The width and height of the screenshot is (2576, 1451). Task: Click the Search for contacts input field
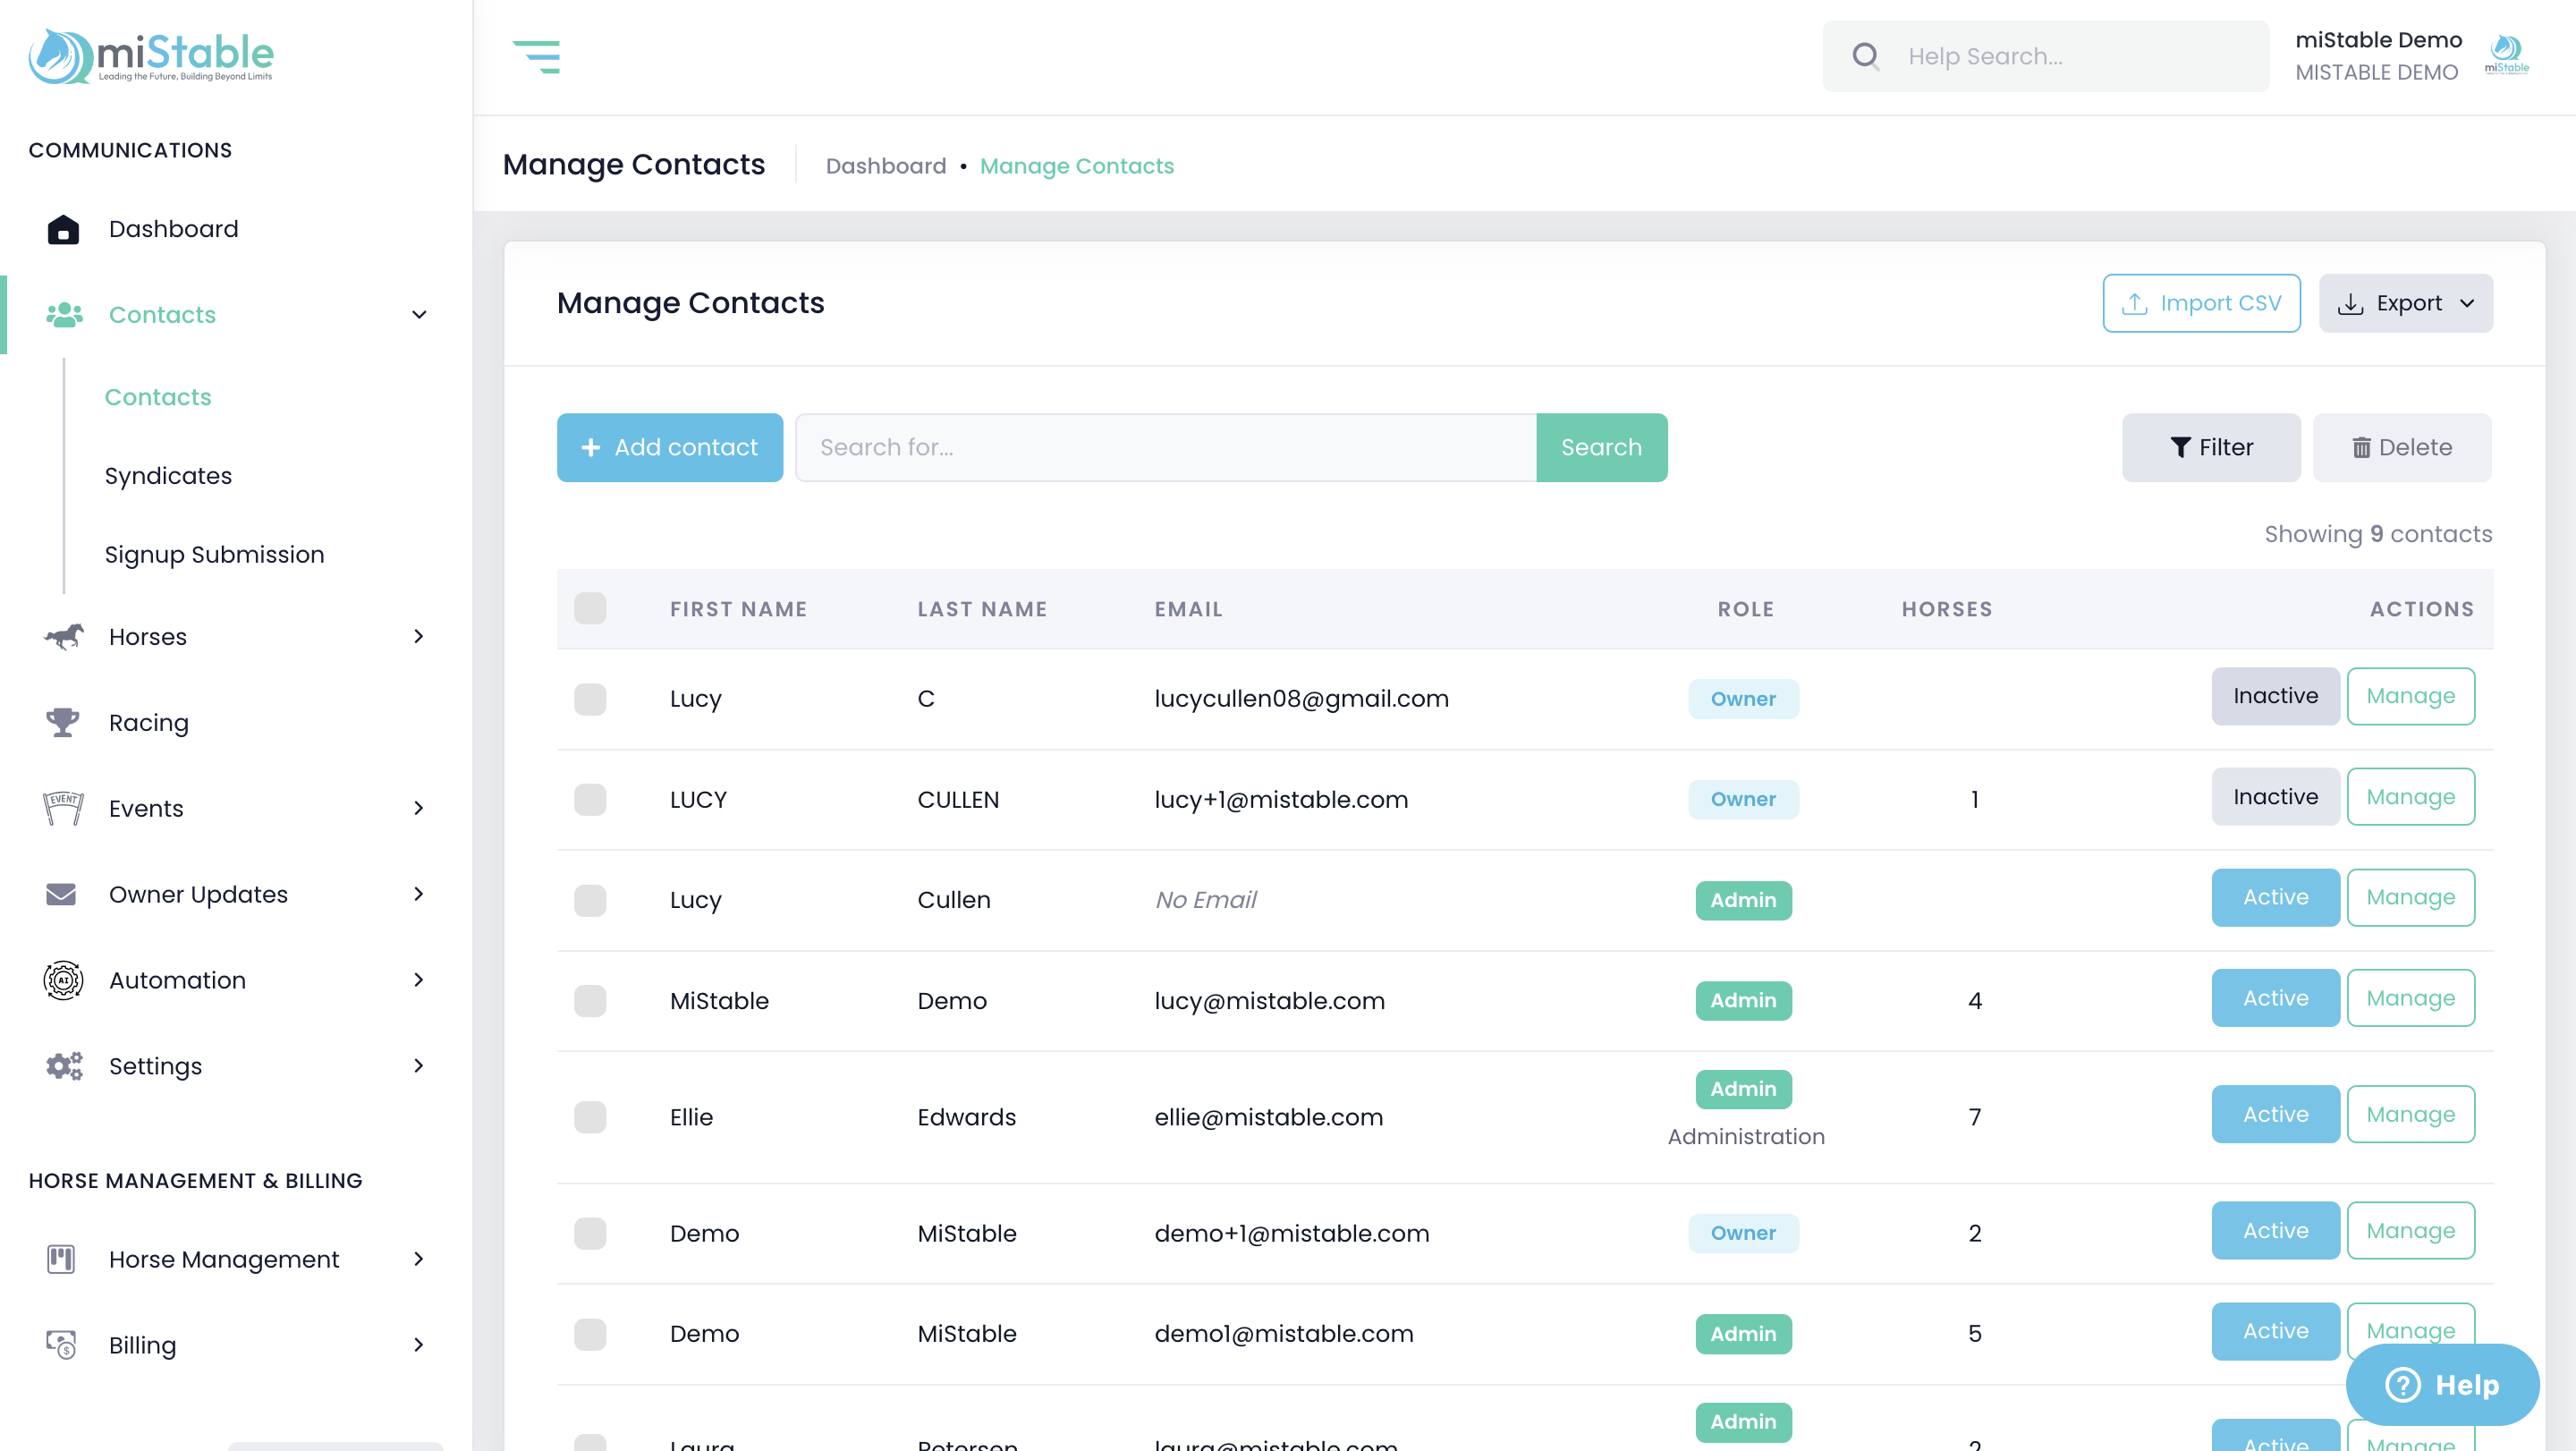click(1165, 447)
